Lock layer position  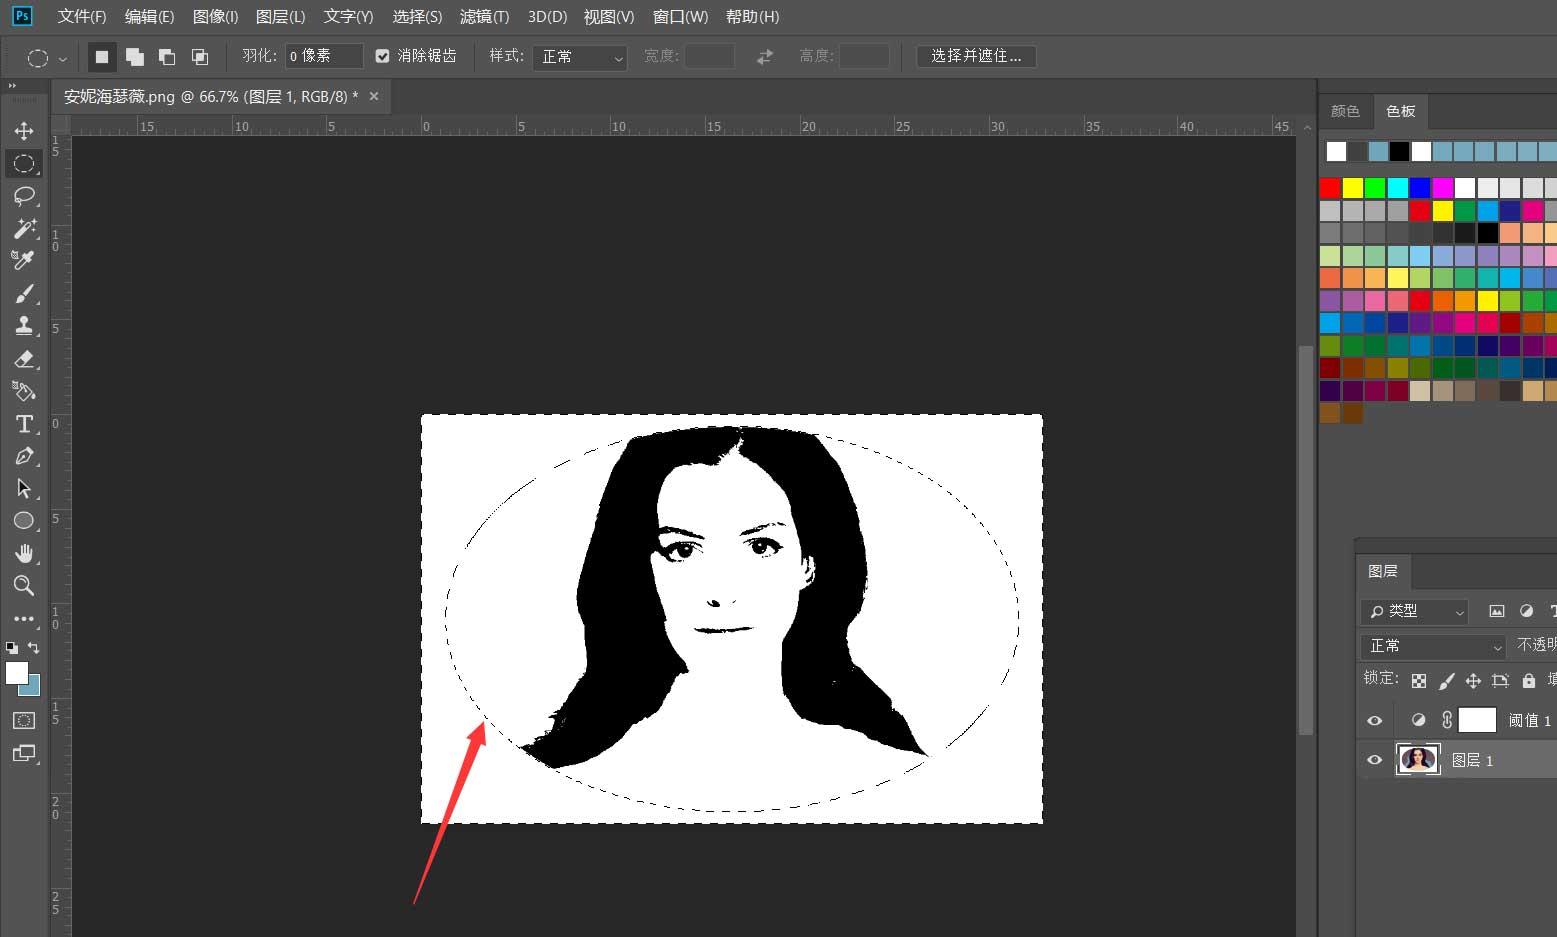(1473, 681)
